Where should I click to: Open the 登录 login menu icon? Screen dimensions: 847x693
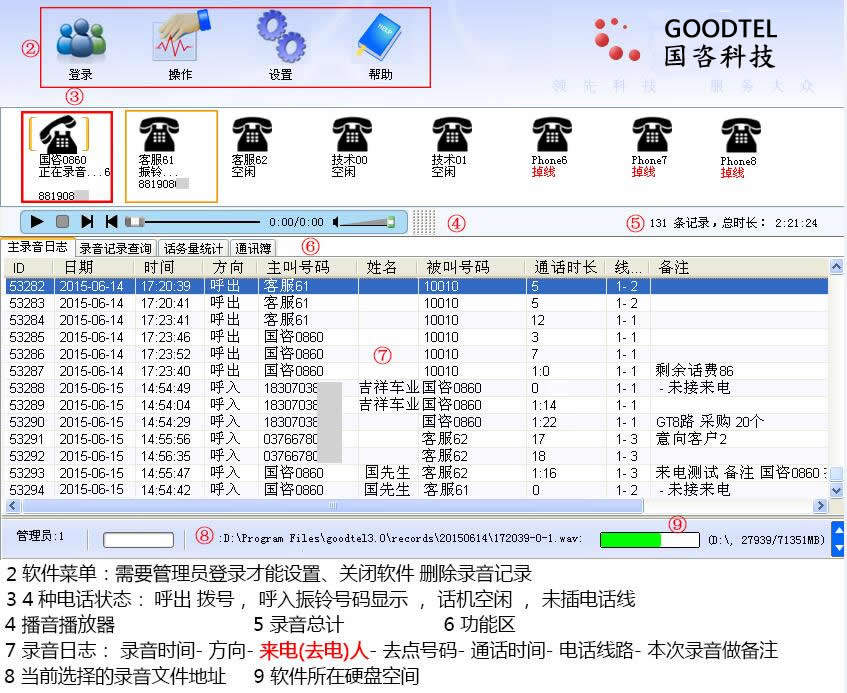(80, 39)
